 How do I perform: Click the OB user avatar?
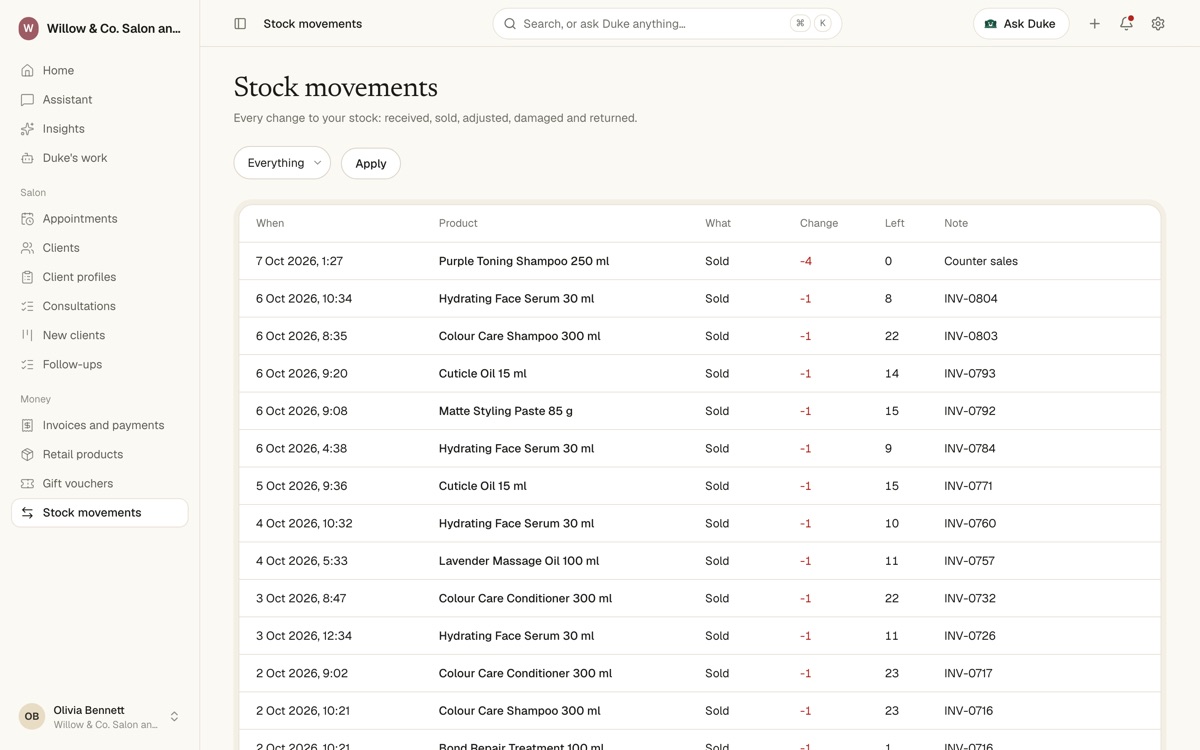coord(32,716)
